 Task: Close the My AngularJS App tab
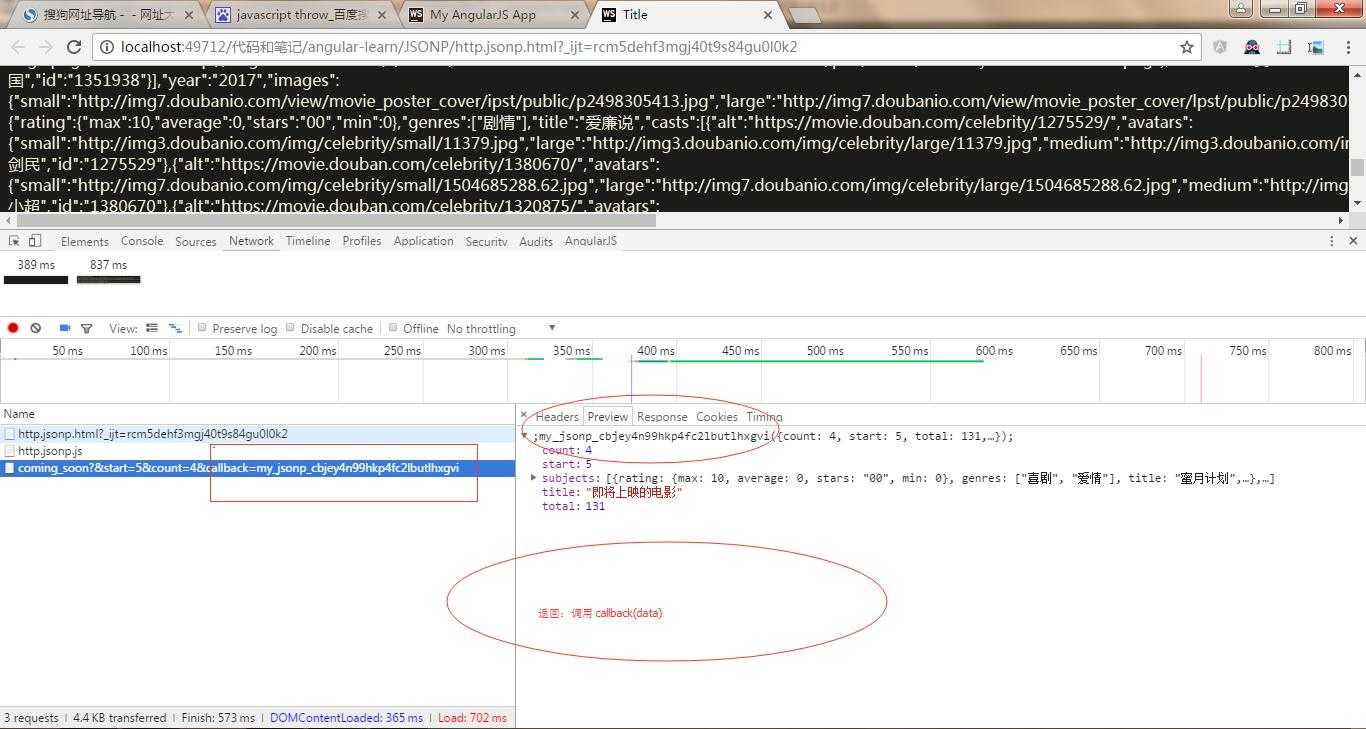click(x=575, y=15)
